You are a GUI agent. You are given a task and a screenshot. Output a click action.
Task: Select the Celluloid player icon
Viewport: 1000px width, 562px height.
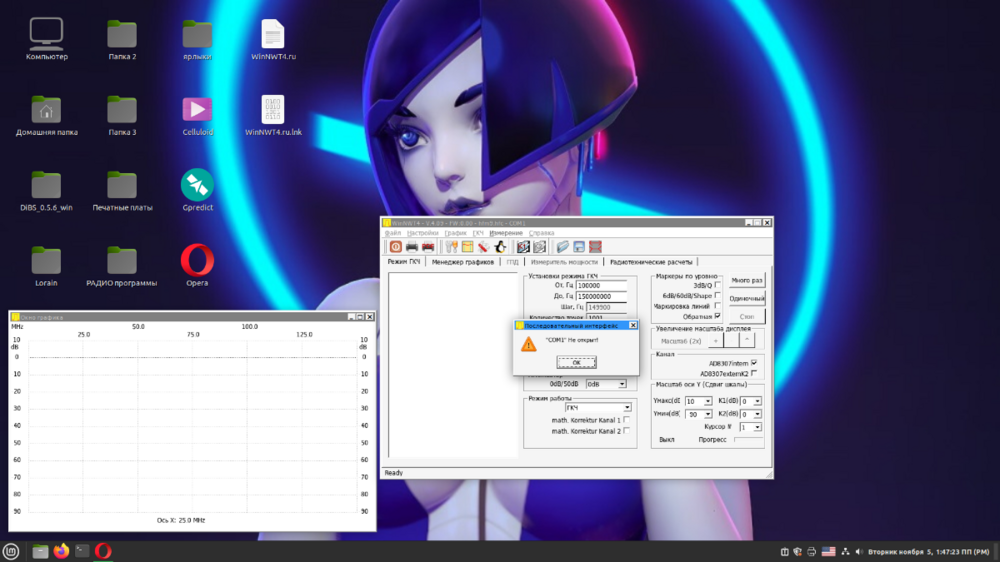tap(197, 115)
